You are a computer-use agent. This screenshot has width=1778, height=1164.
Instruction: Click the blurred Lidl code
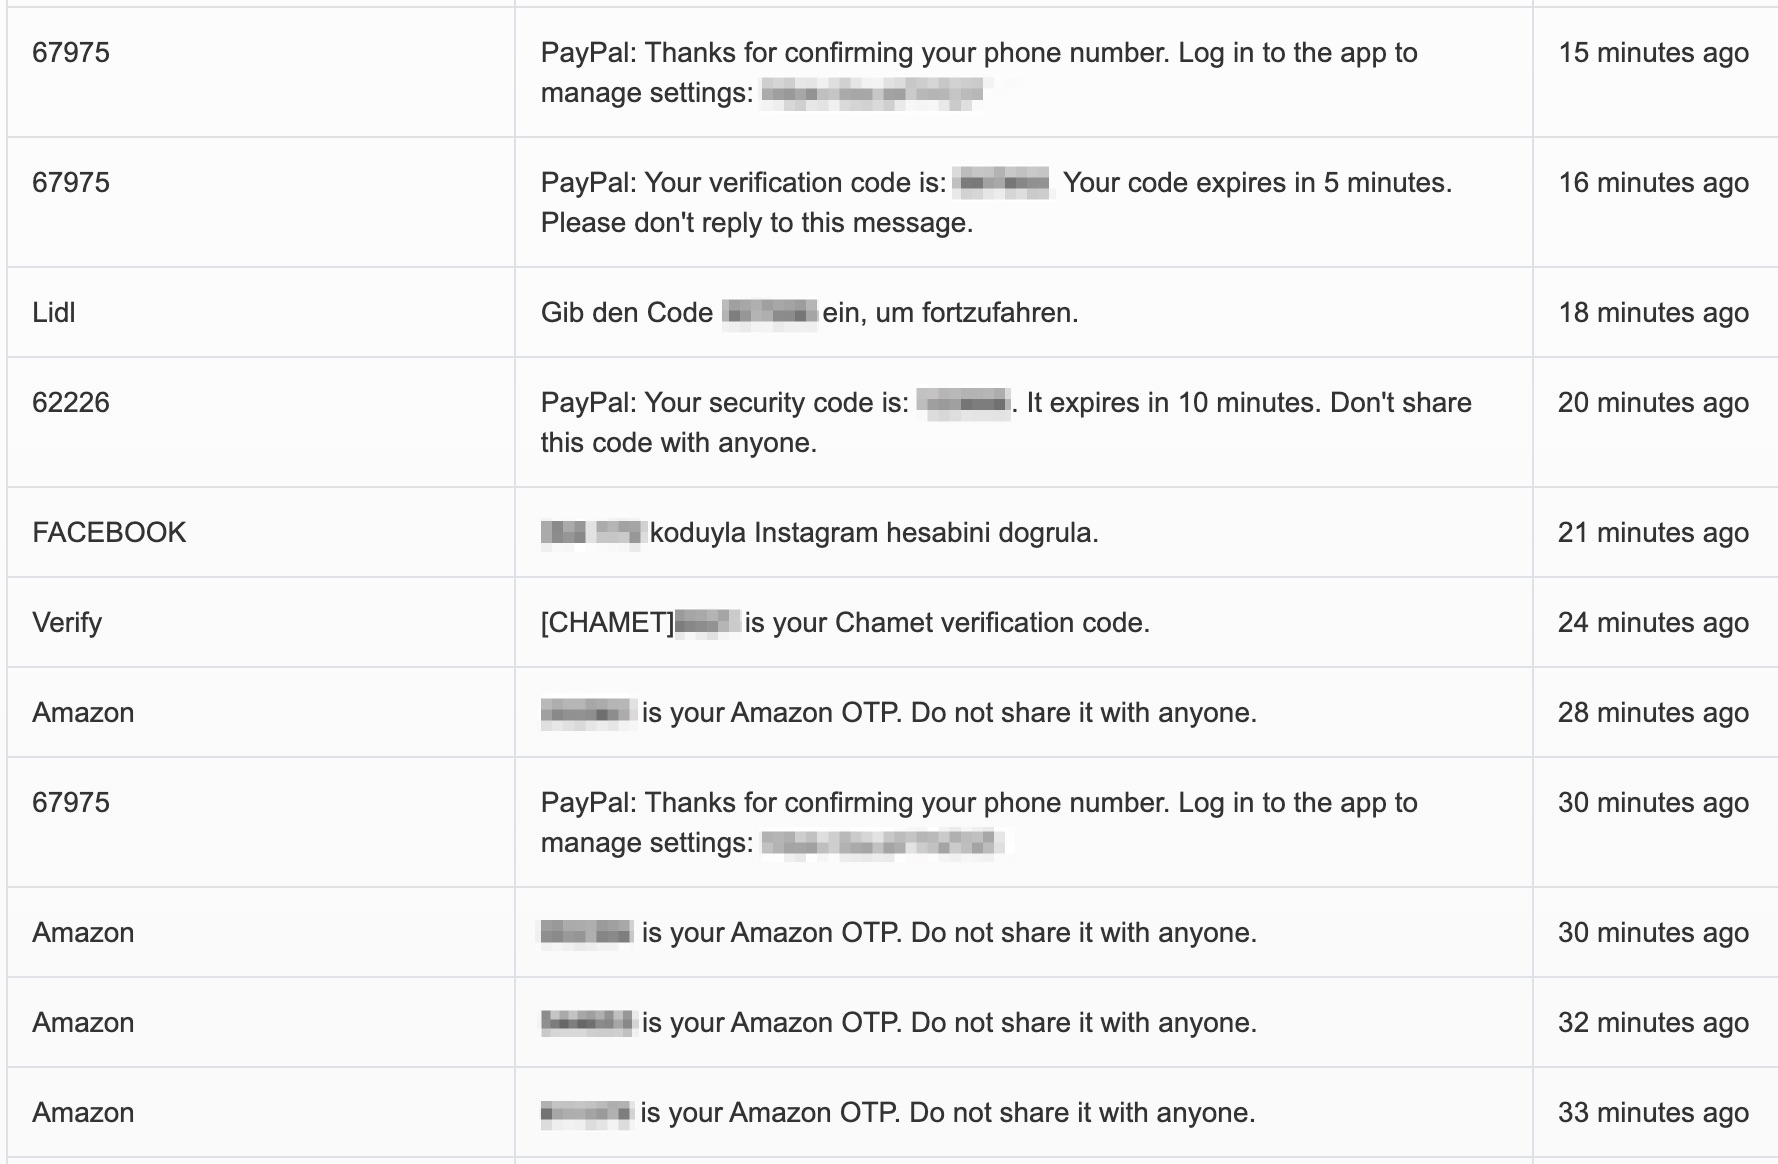point(769,314)
